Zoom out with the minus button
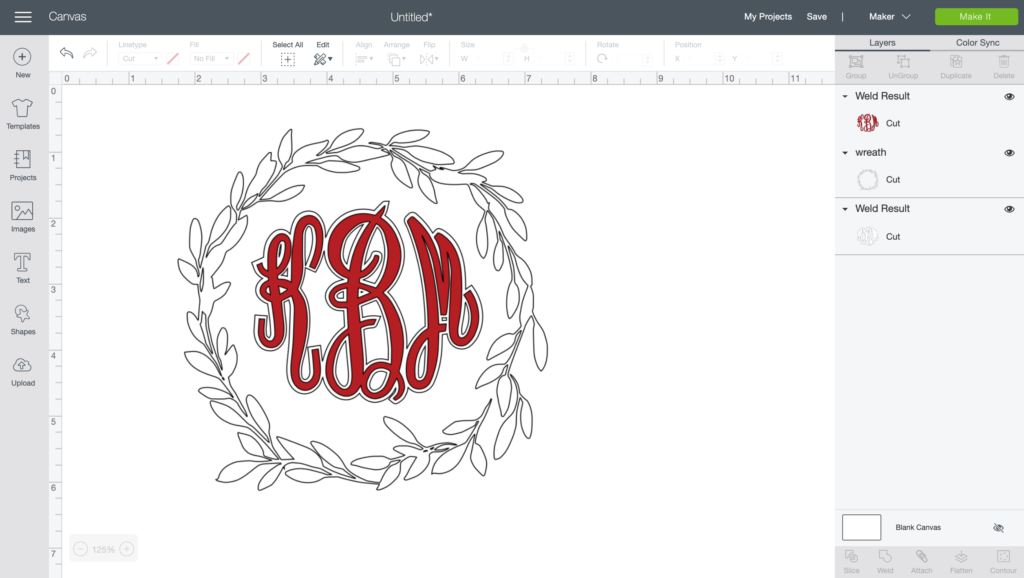The height and width of the screenshot is (578, 1024). click(x=80, y=549)
